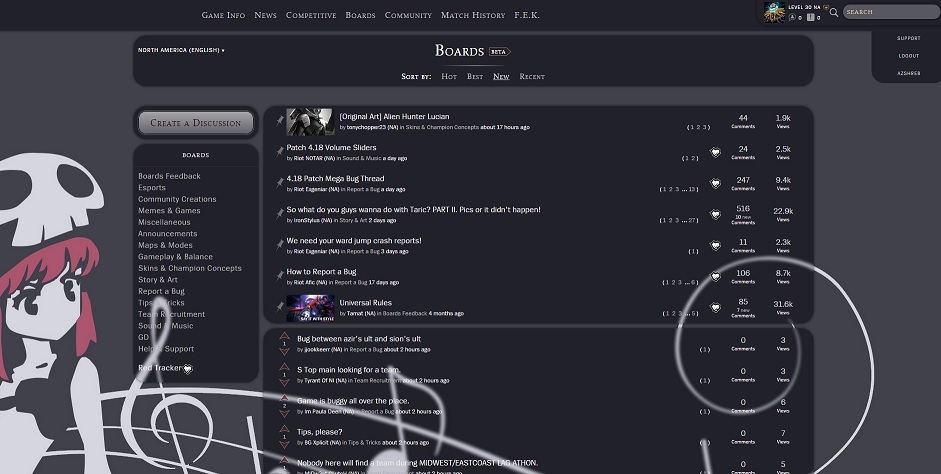Click the Create a Discussion button
The width and height of the screenshot is (941, 474).
[196, 122]
